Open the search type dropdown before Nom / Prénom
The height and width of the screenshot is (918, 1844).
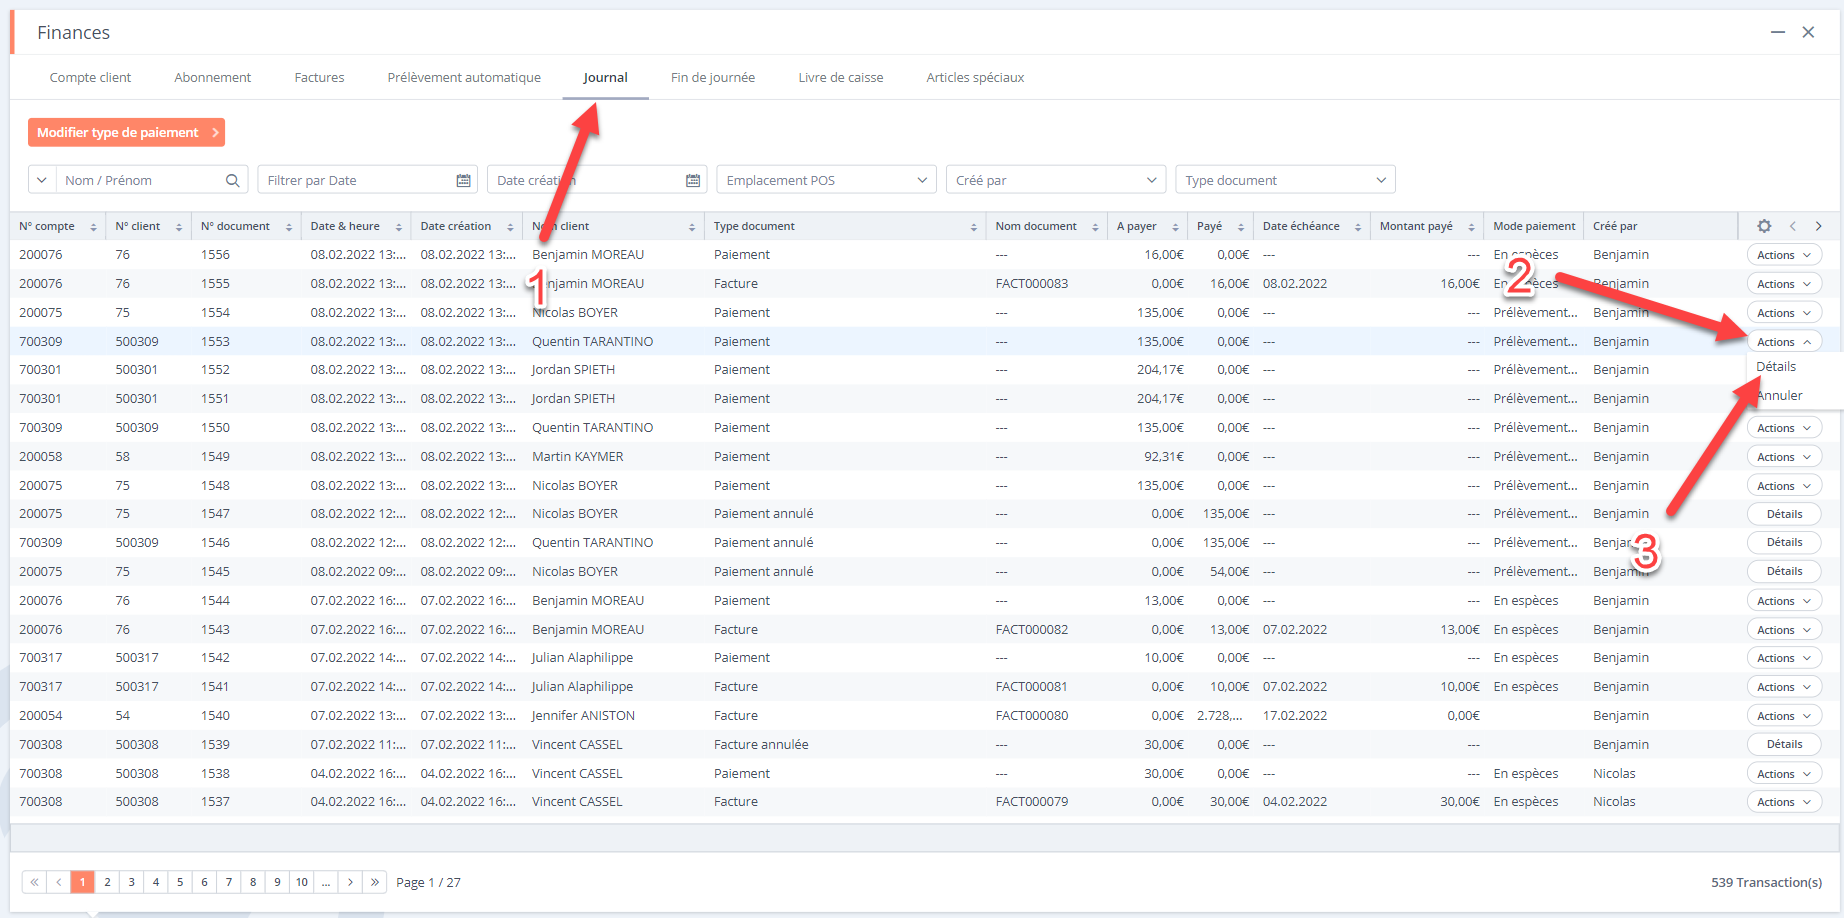click(42, 180)
